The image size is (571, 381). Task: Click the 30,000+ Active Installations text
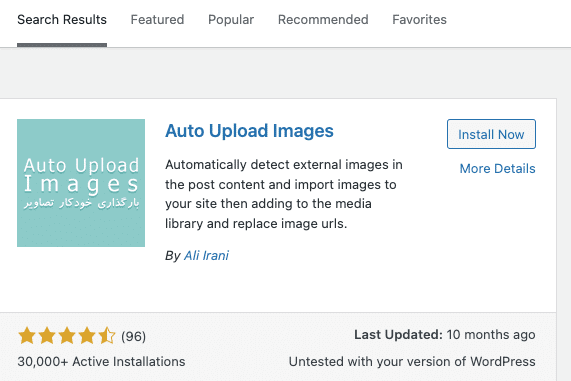101,362
